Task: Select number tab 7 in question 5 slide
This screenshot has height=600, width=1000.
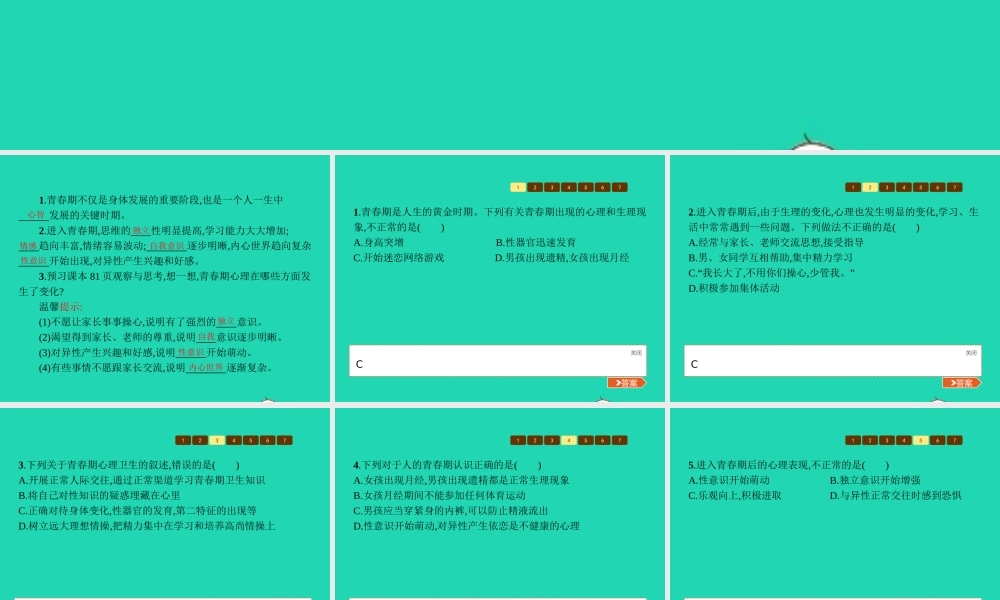Action: click(x=954, y=440)
